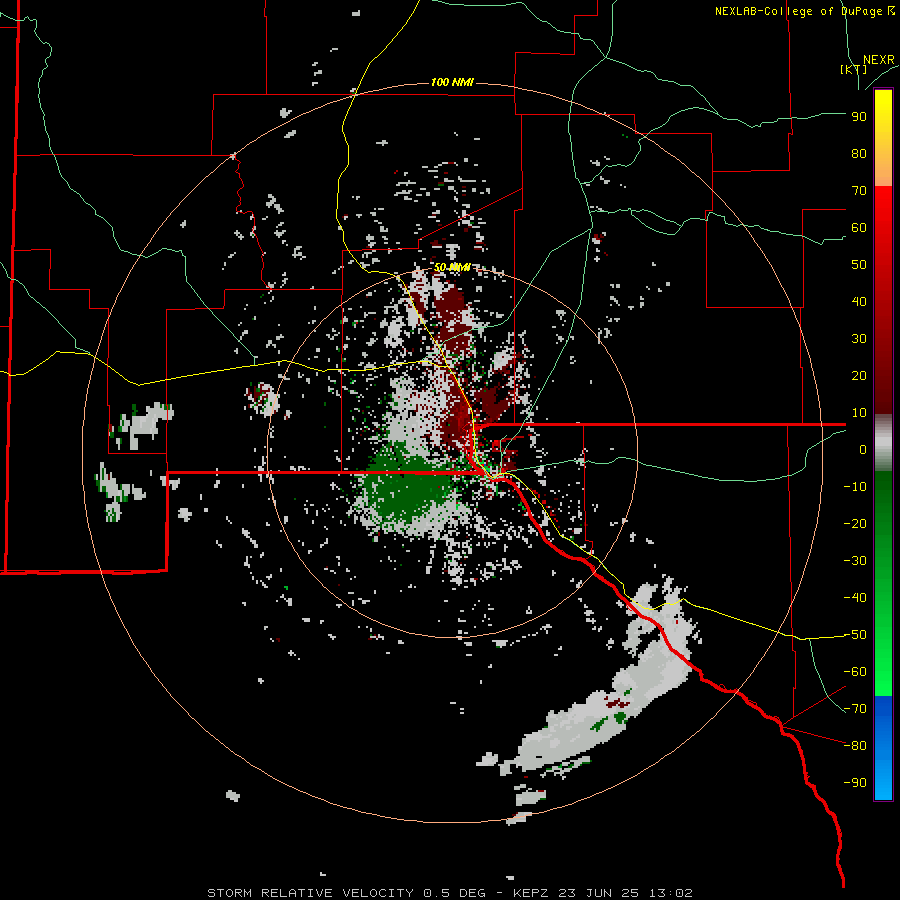Click the "0" value on the velocity scale
This screenshot has height=900, width=900.
click(x=863, y=449)
